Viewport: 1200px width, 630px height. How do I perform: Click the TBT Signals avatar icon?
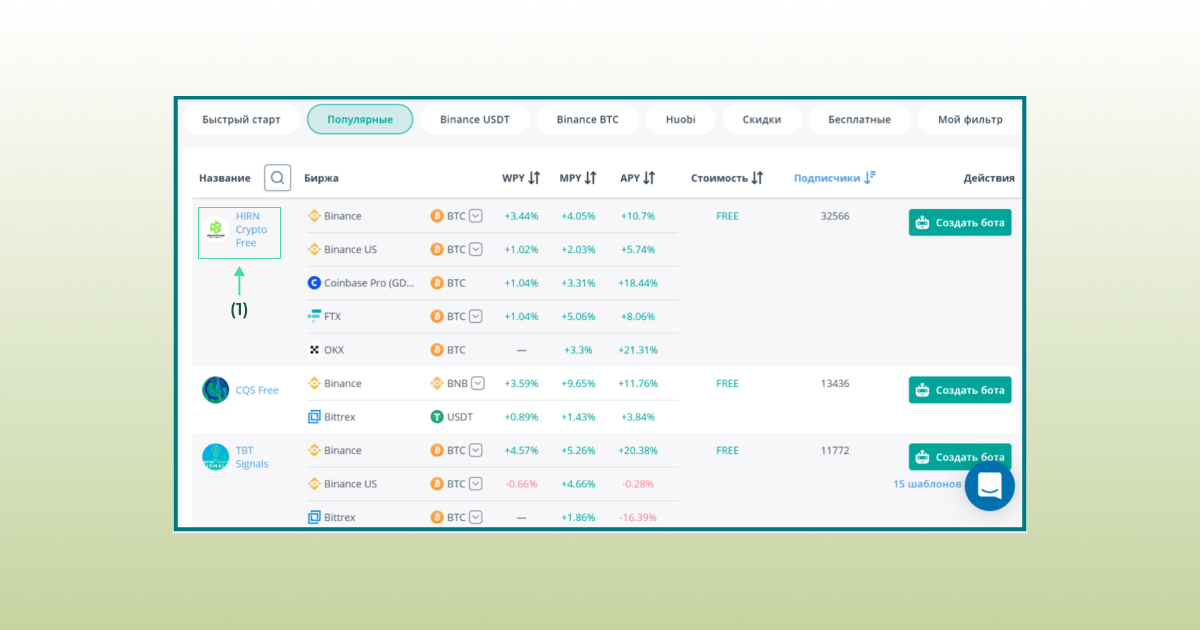(216, 457)
